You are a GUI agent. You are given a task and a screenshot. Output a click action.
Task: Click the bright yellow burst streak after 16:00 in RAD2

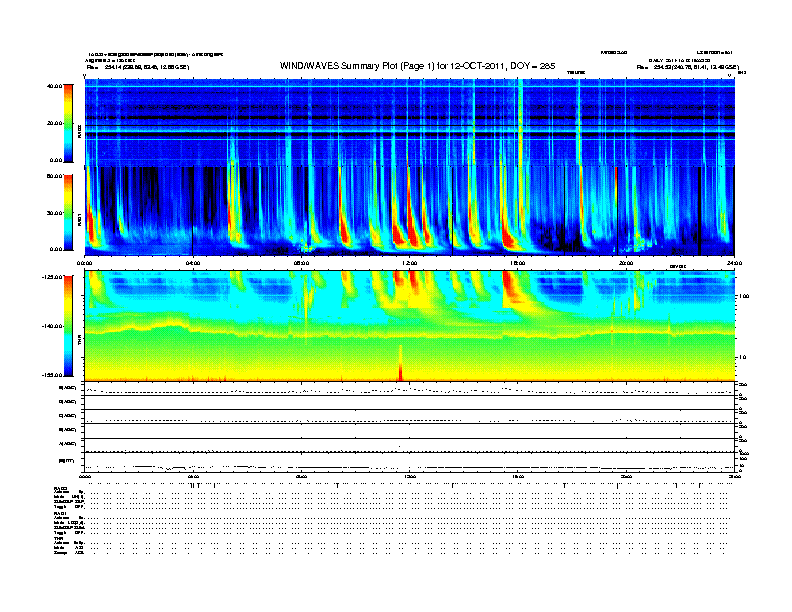(x=520, y=123)
